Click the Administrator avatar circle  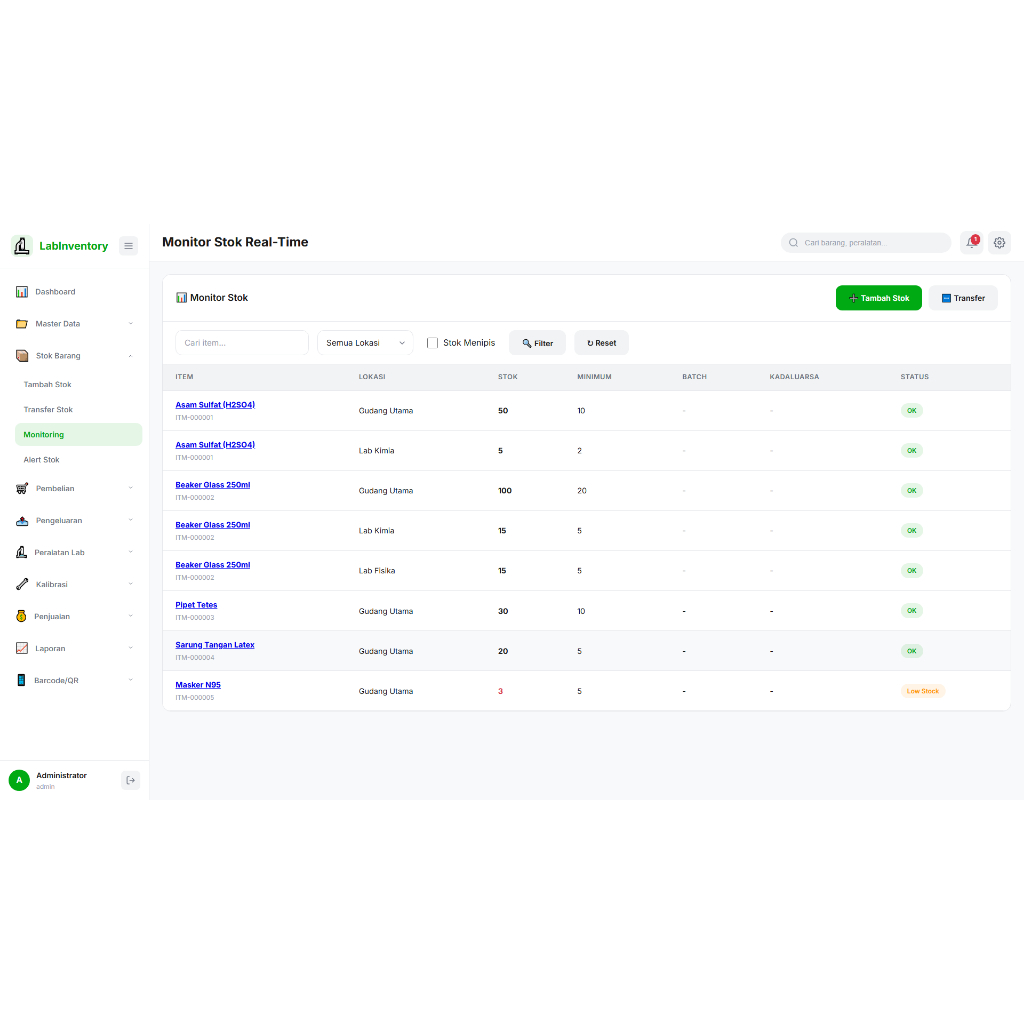(19, 780)
